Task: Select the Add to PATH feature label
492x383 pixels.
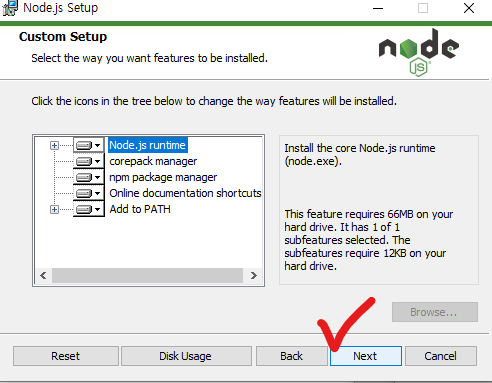Action: (x=140, y=209)
